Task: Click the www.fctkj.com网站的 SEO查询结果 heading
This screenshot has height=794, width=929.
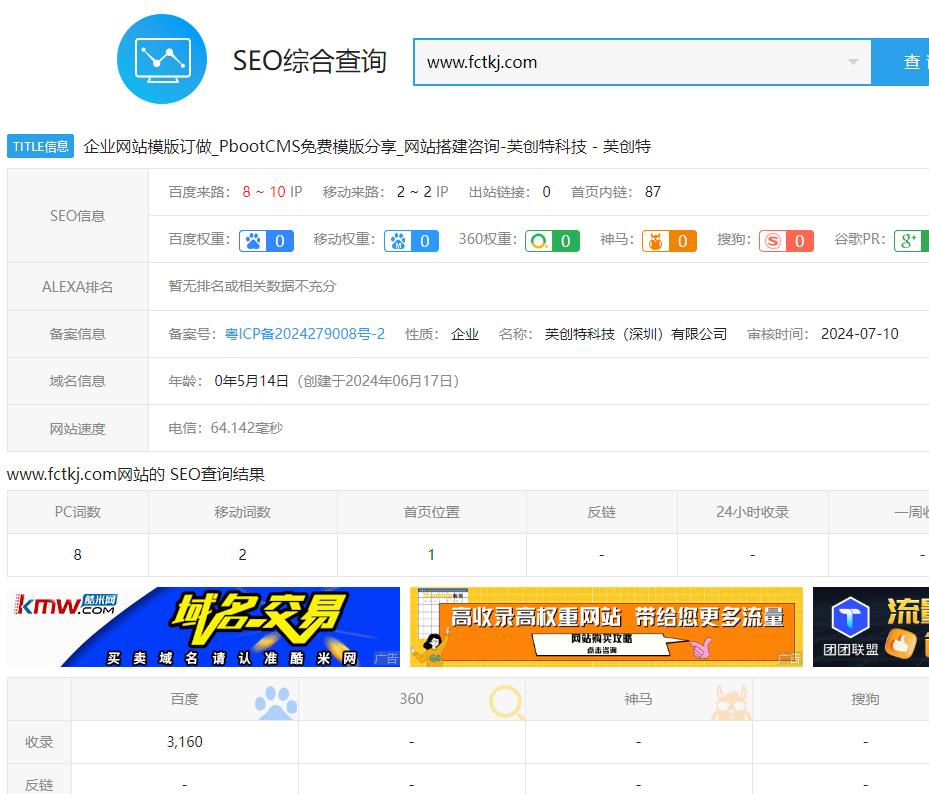Action: (136, 474)
